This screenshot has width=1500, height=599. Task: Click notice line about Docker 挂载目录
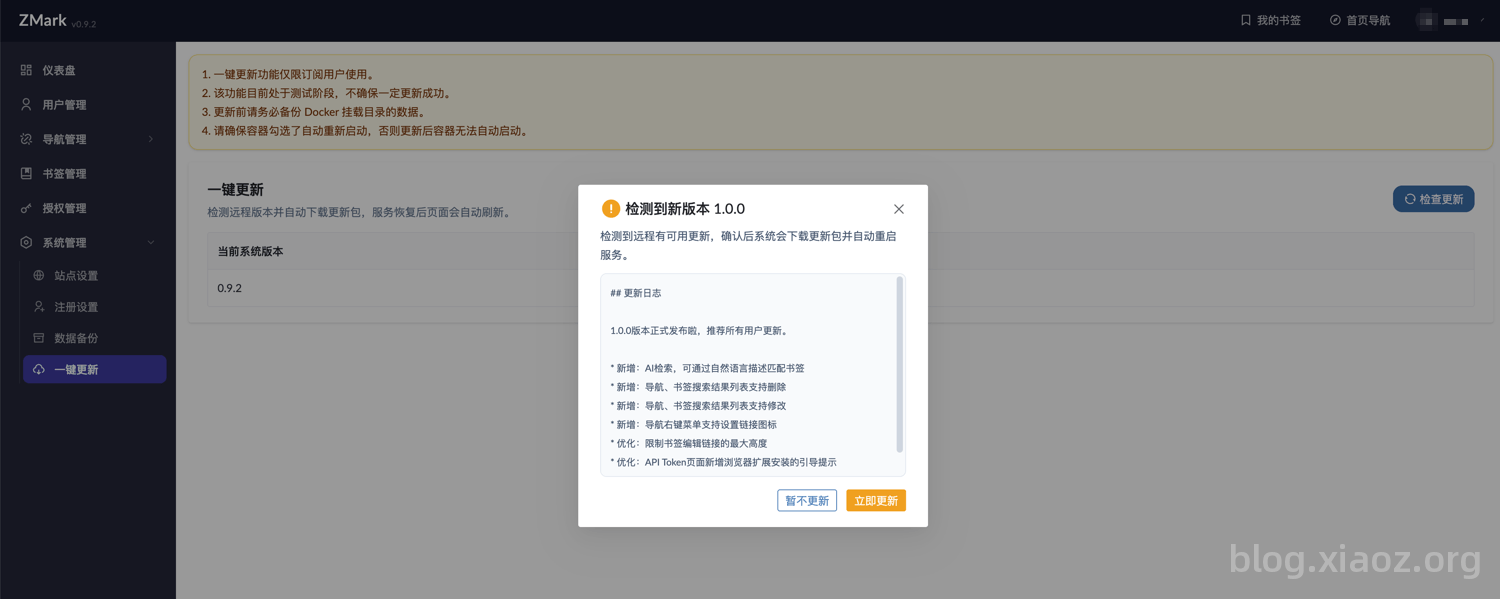(x=313, y=112)
